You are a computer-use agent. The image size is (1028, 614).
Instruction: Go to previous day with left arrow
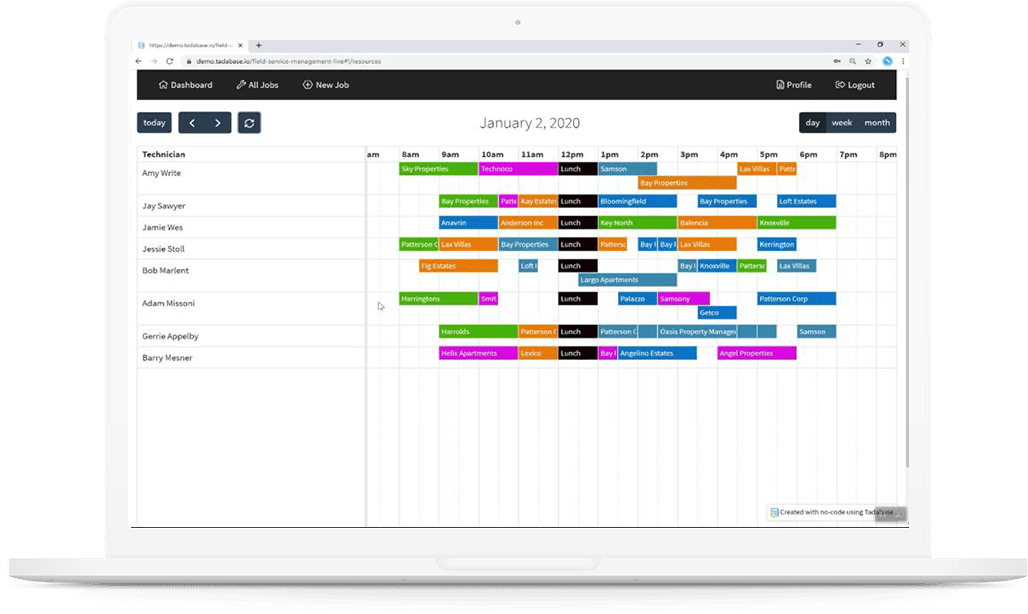(192, 123)
